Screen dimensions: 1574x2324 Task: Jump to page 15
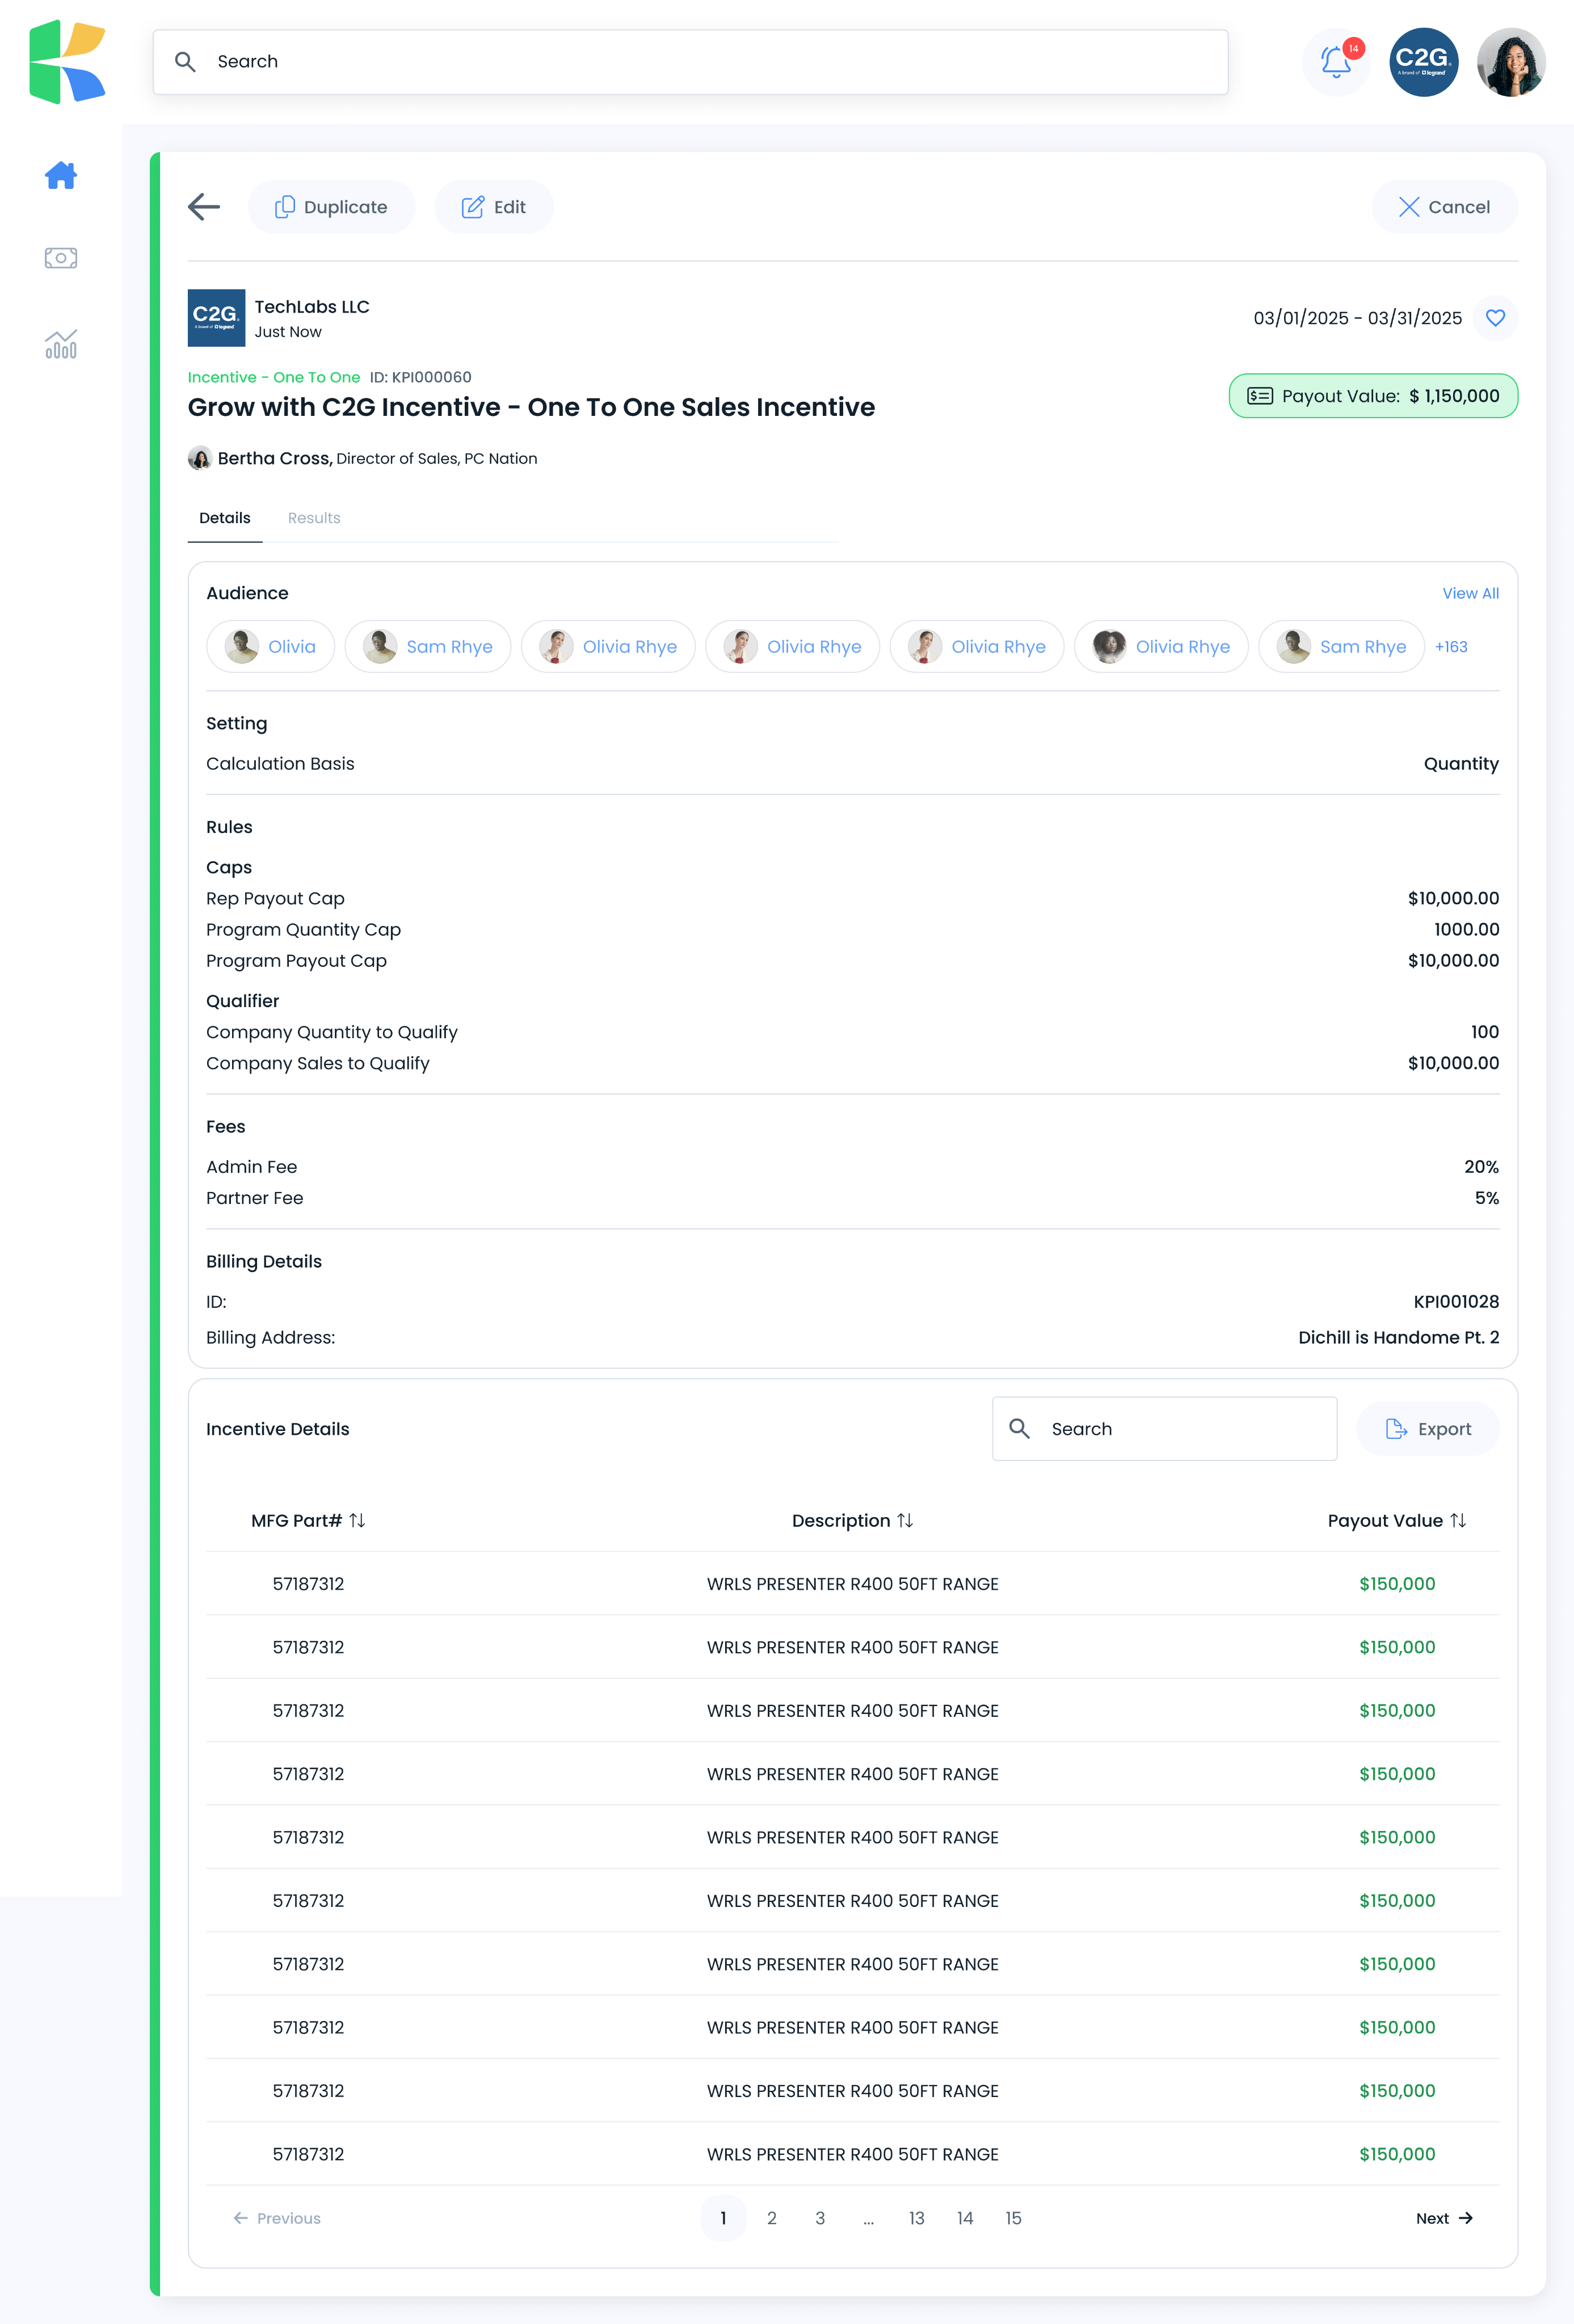tap(1013, 2218)
